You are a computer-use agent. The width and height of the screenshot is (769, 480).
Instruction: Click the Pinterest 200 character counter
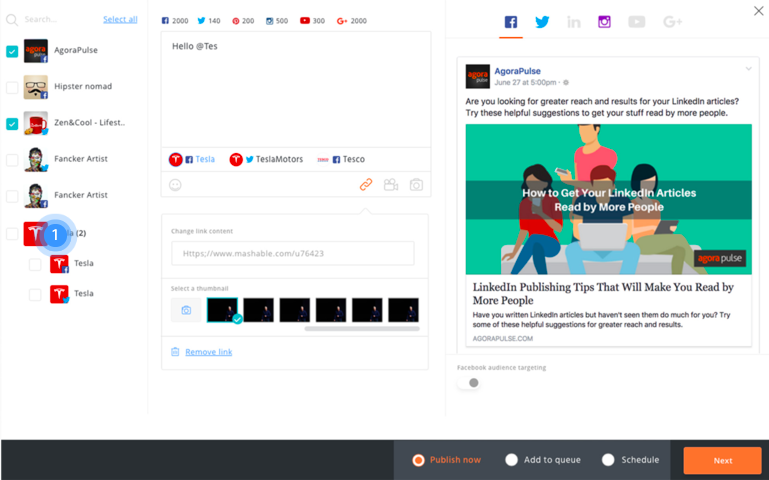pyautogui.click(x=243, y=21)
